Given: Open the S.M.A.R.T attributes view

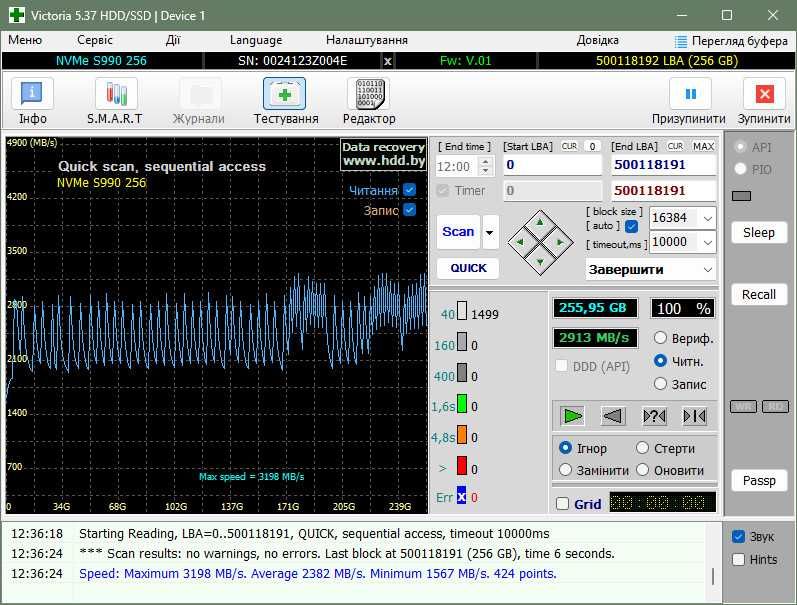Looking at the screenshot, I should 115,101.
